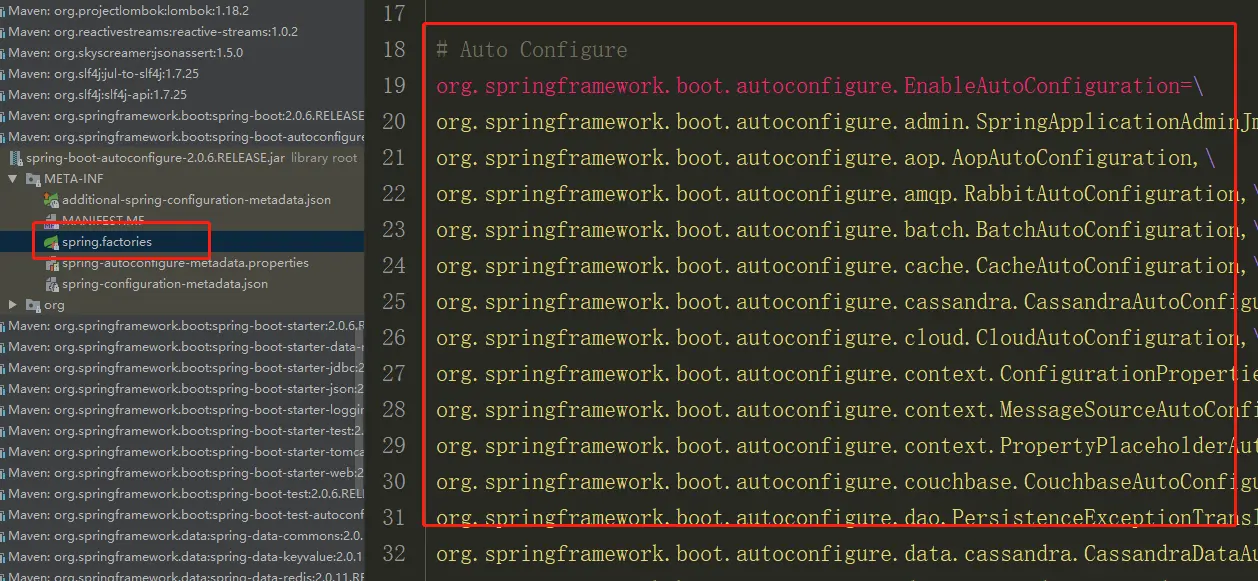Click the cloud.CloudAutoConfiguration code line
The height and width of the screenshot is (581, 1258).
pyautogui.click(x=847, y=338)
